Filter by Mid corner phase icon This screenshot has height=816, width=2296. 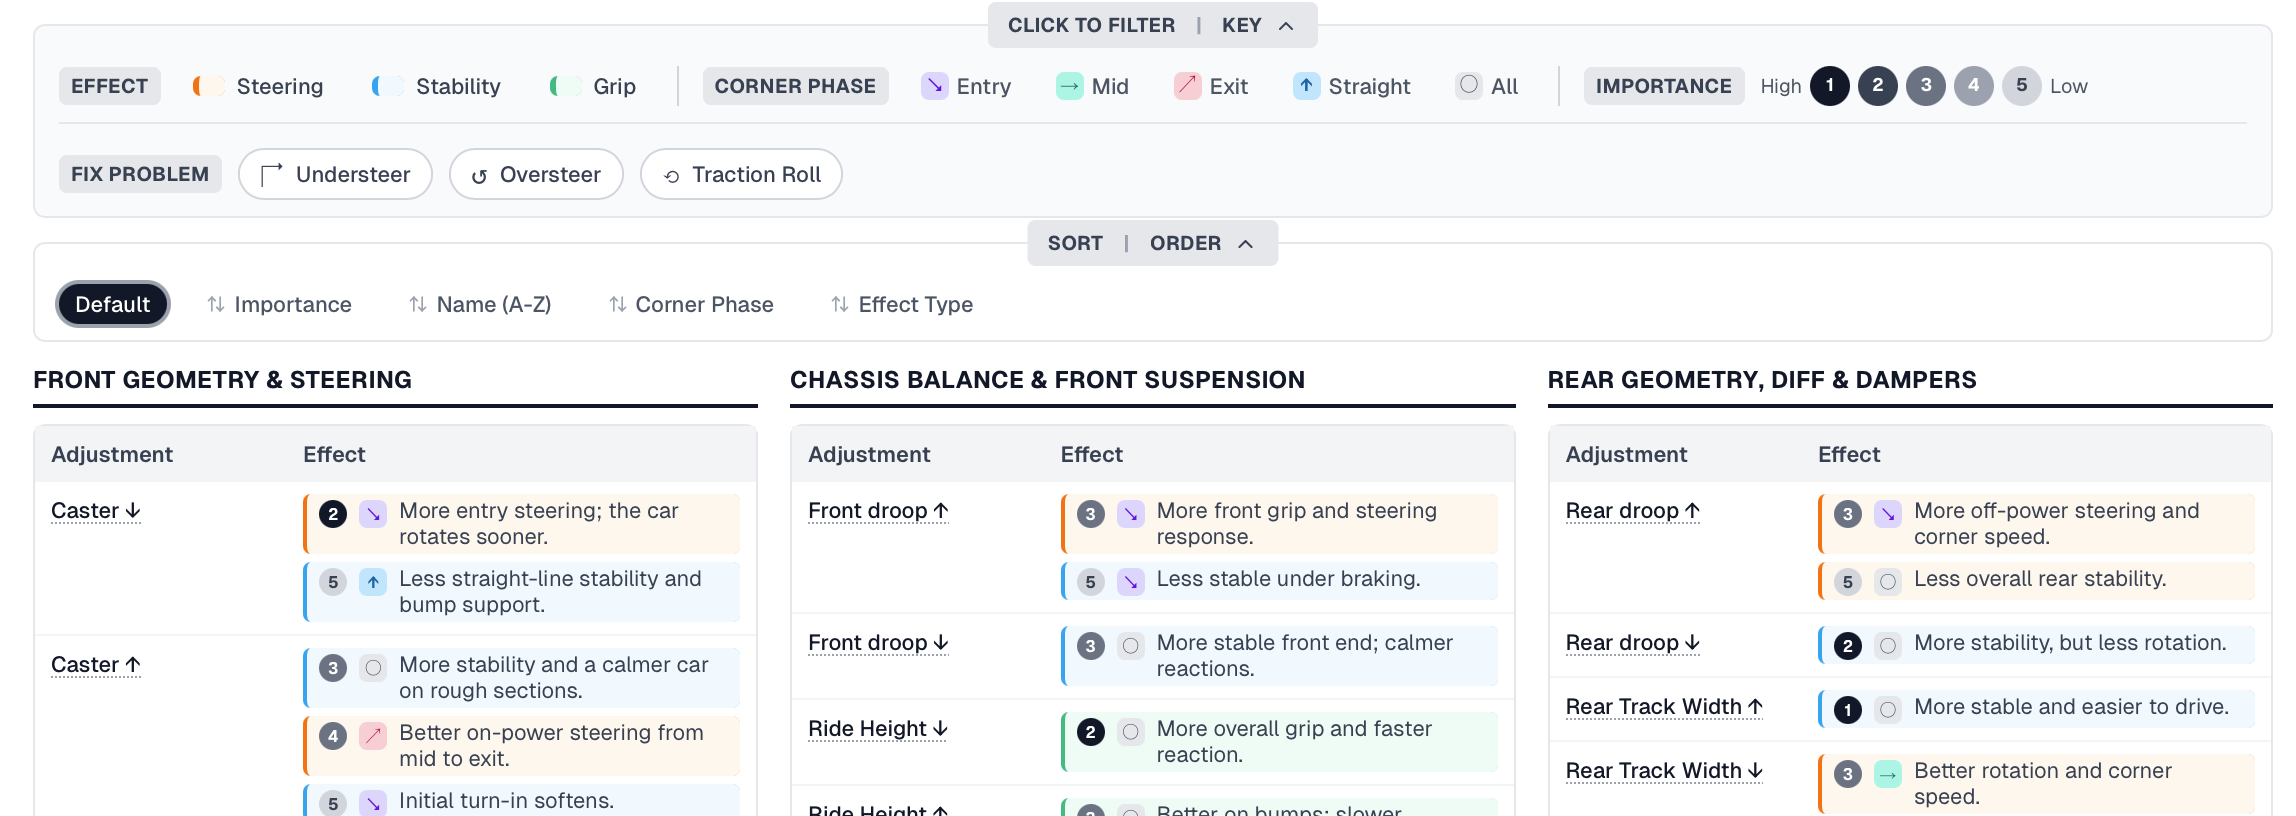click(x=1069, y=86)
